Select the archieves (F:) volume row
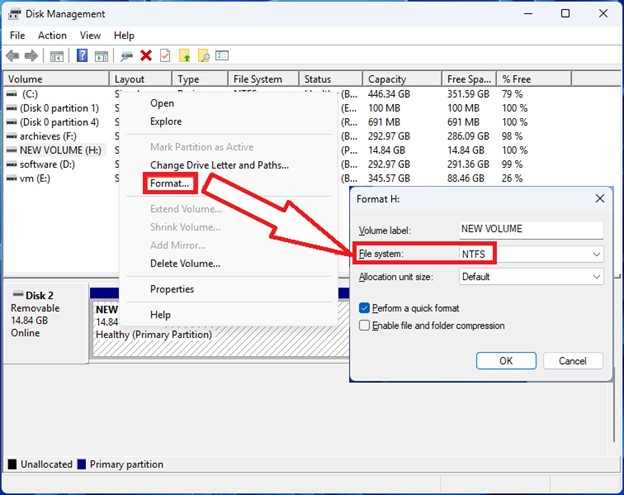 pyautogui.click(x=42, y=136)
